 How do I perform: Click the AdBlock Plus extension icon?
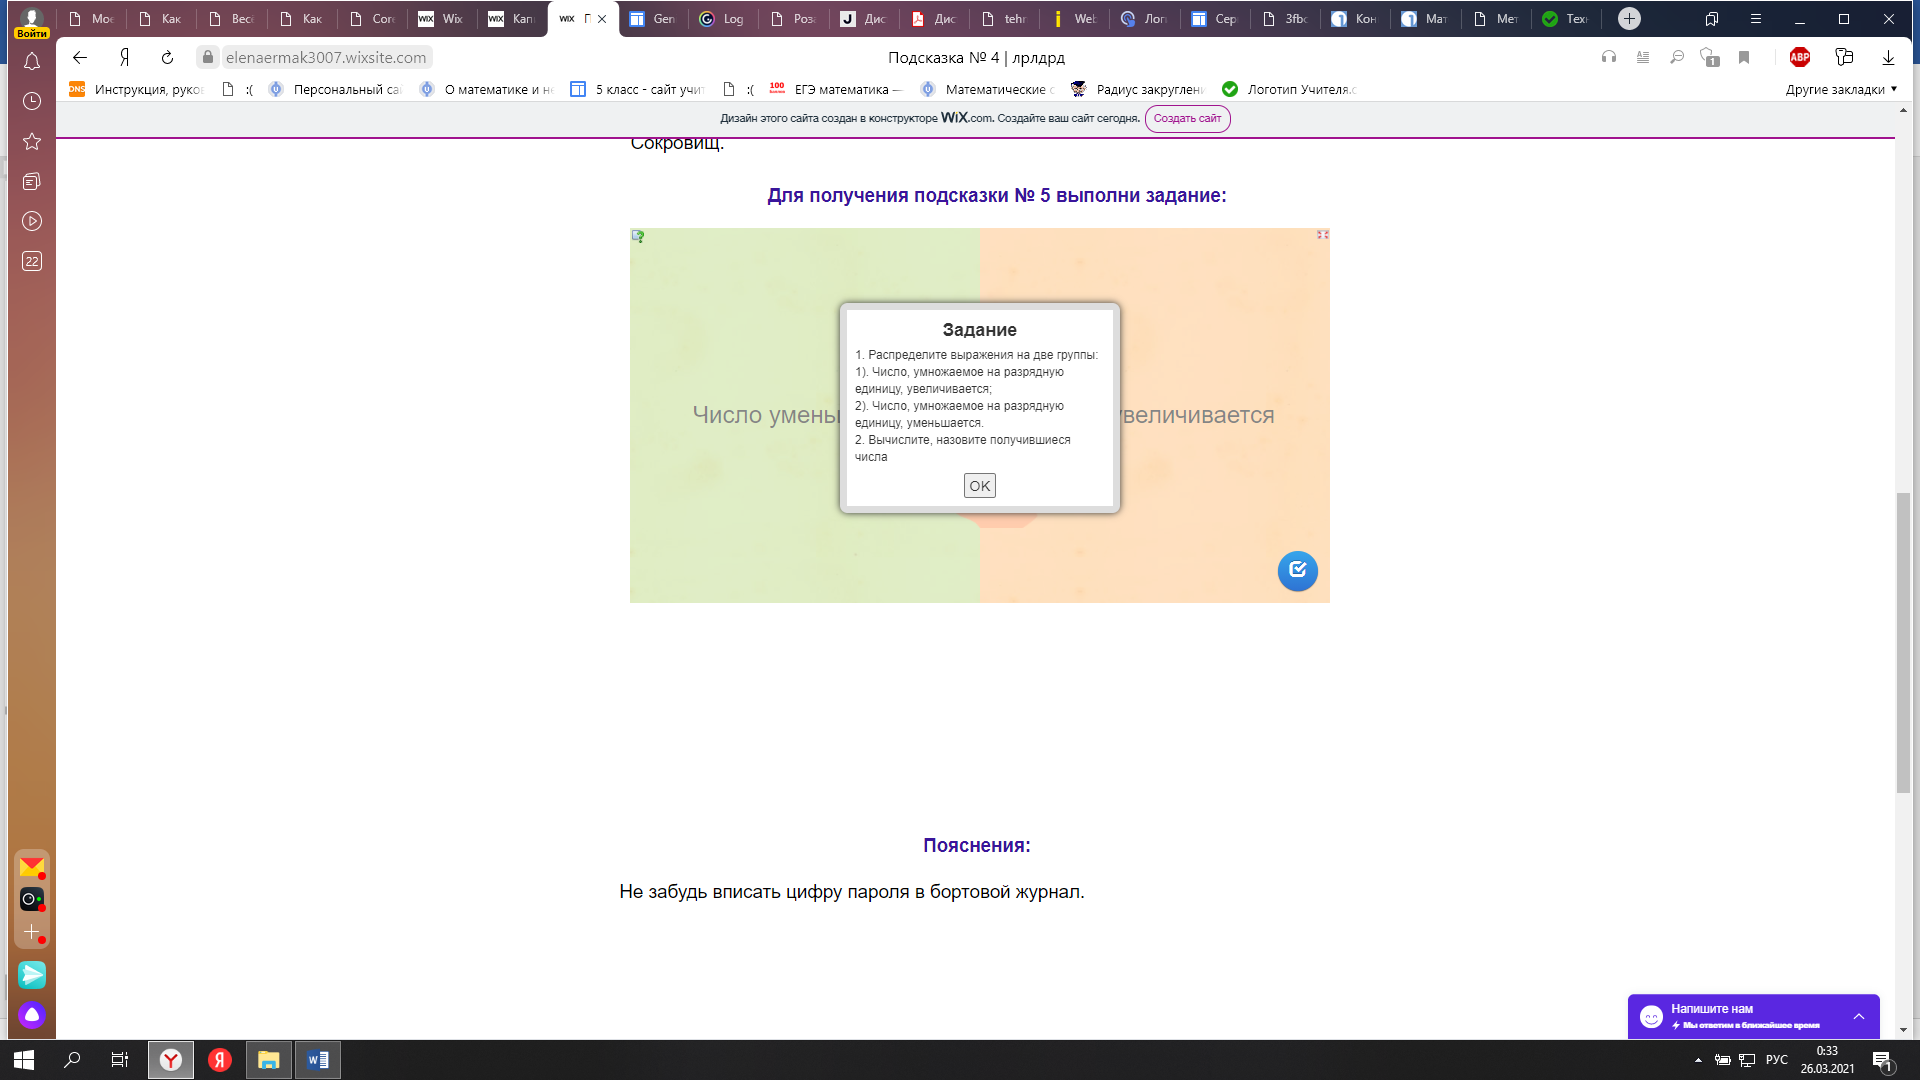click(1800, 57)
